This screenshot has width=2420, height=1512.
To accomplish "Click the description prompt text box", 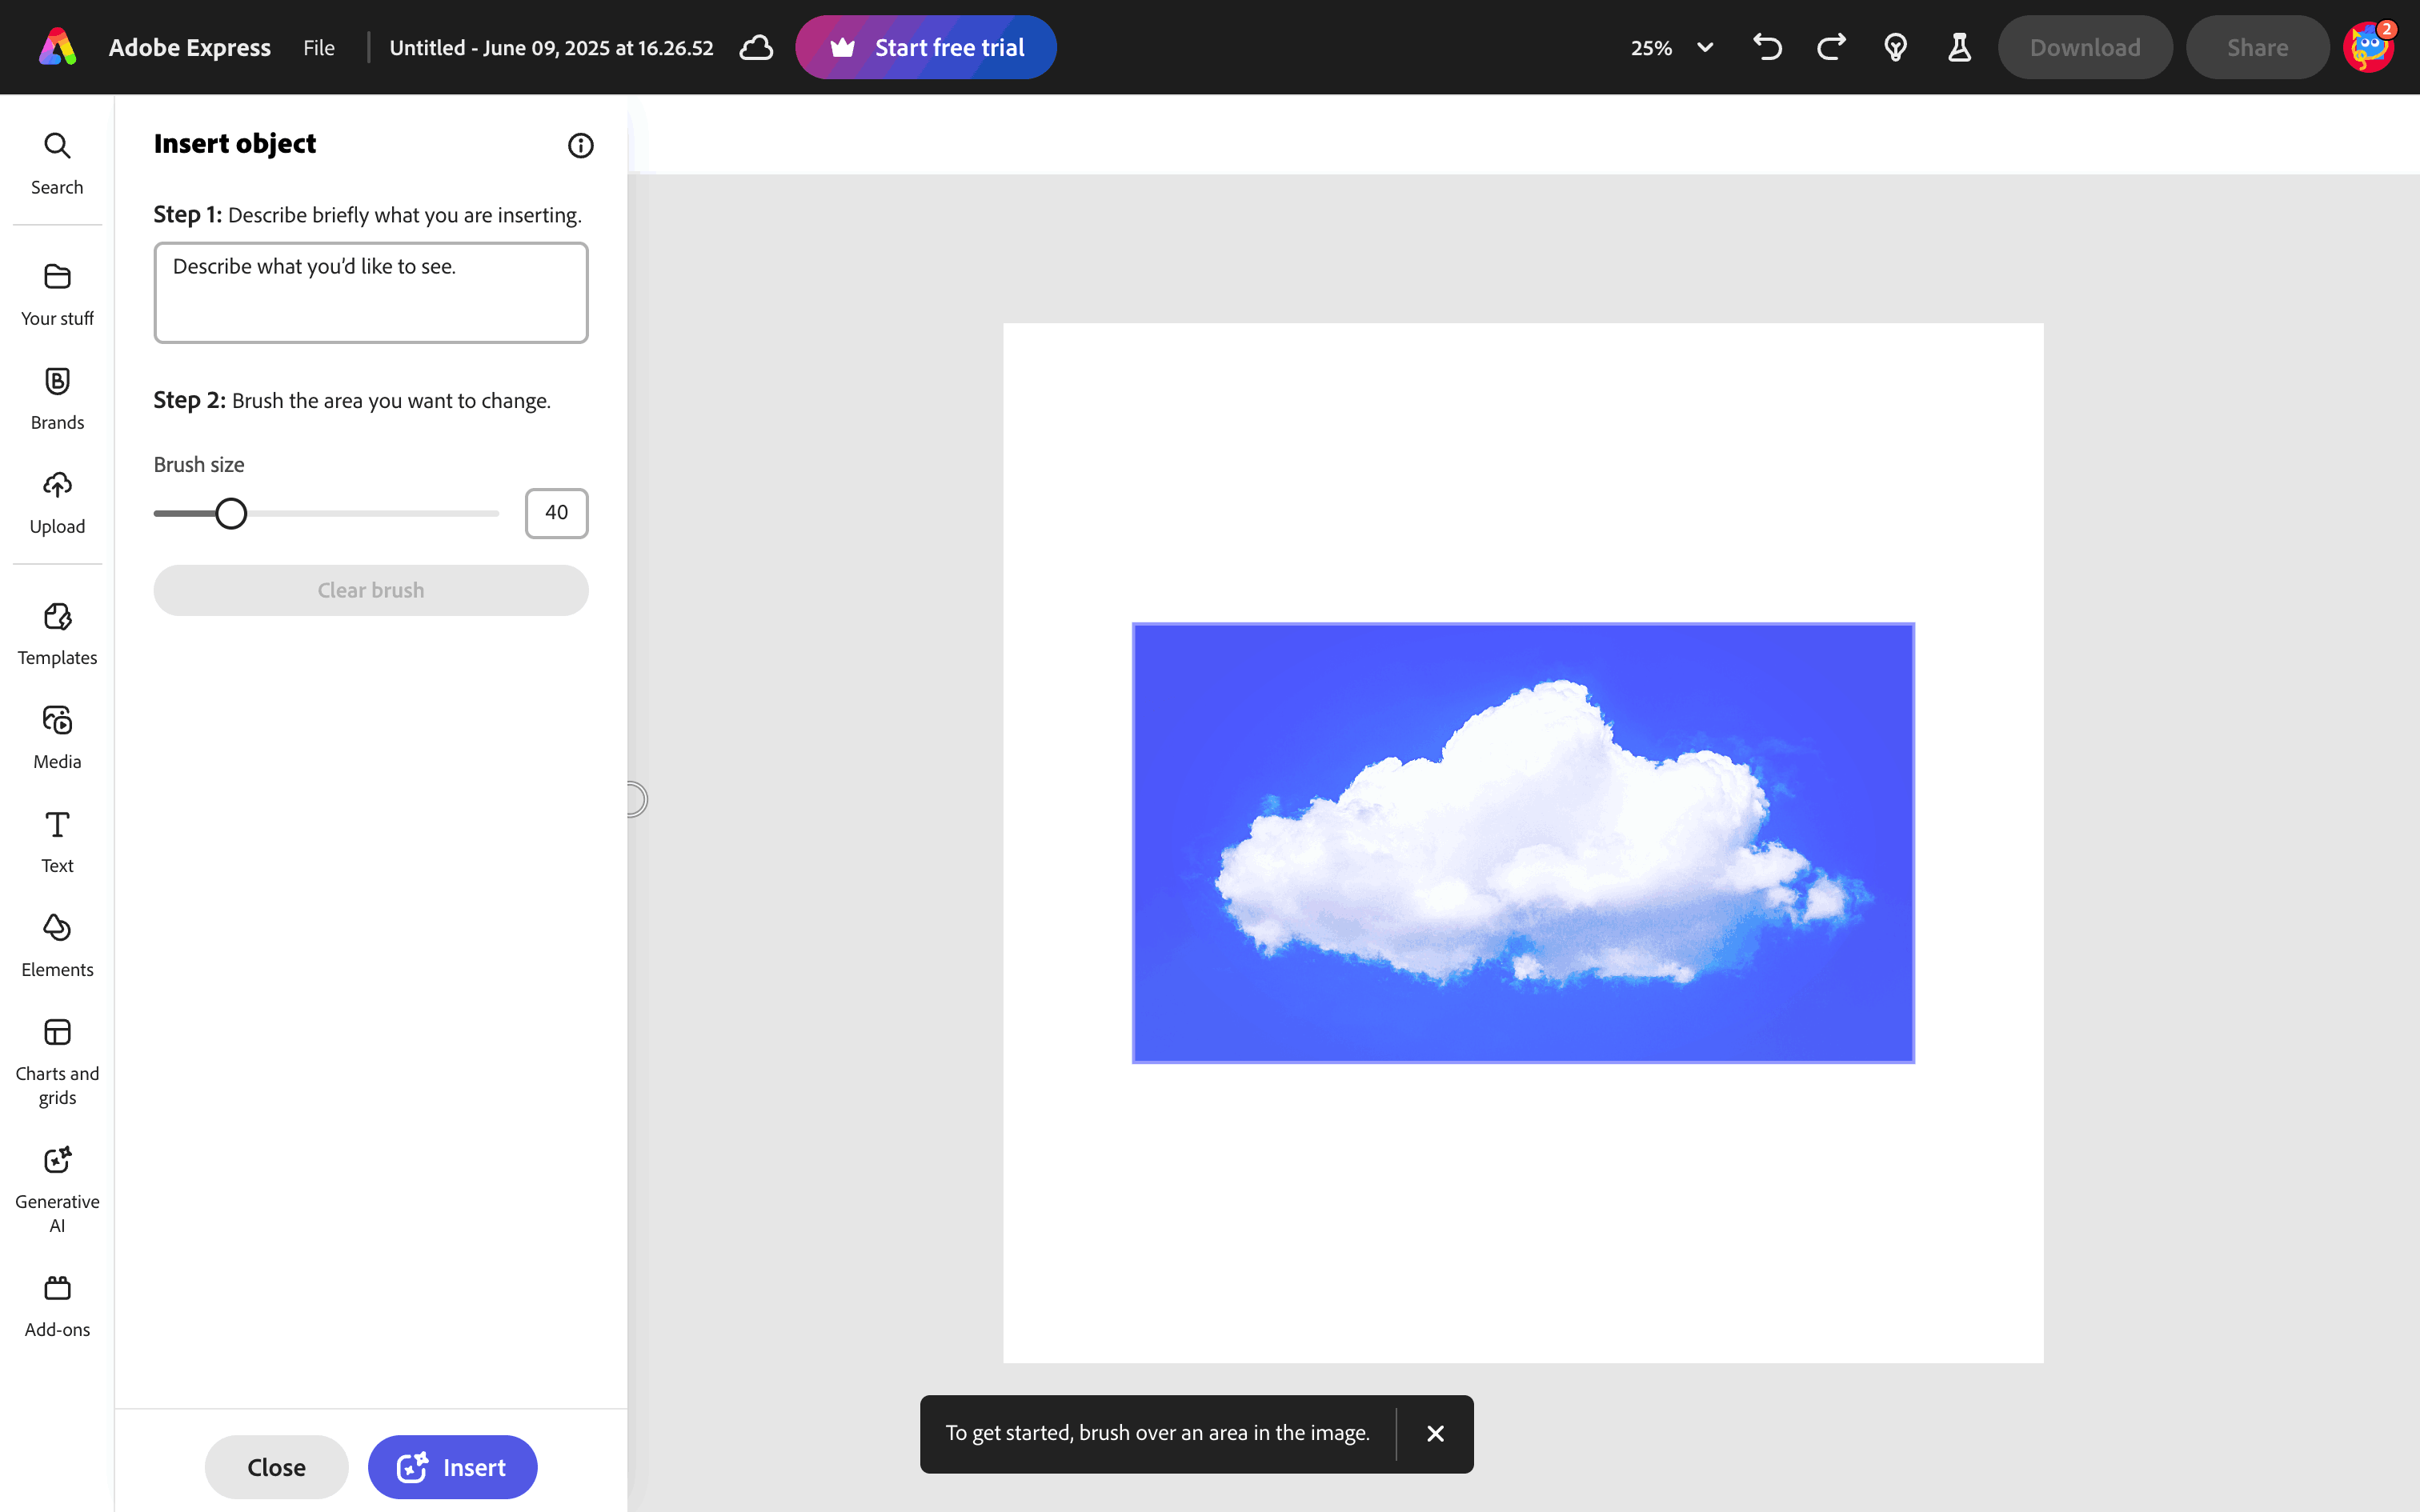I will point(370,292).
